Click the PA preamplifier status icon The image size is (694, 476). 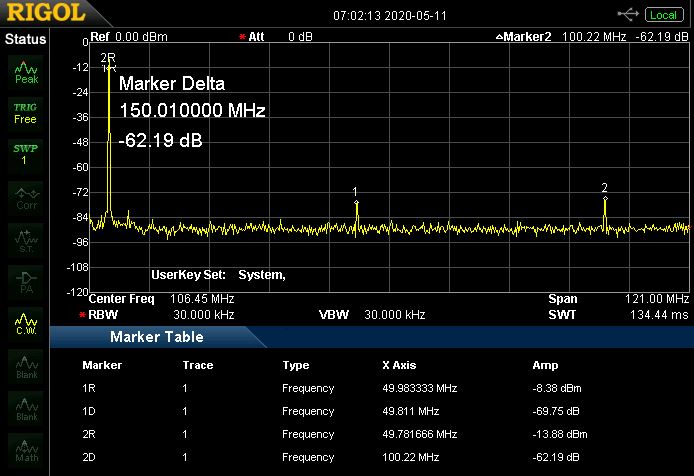click(x=26, y=283)
